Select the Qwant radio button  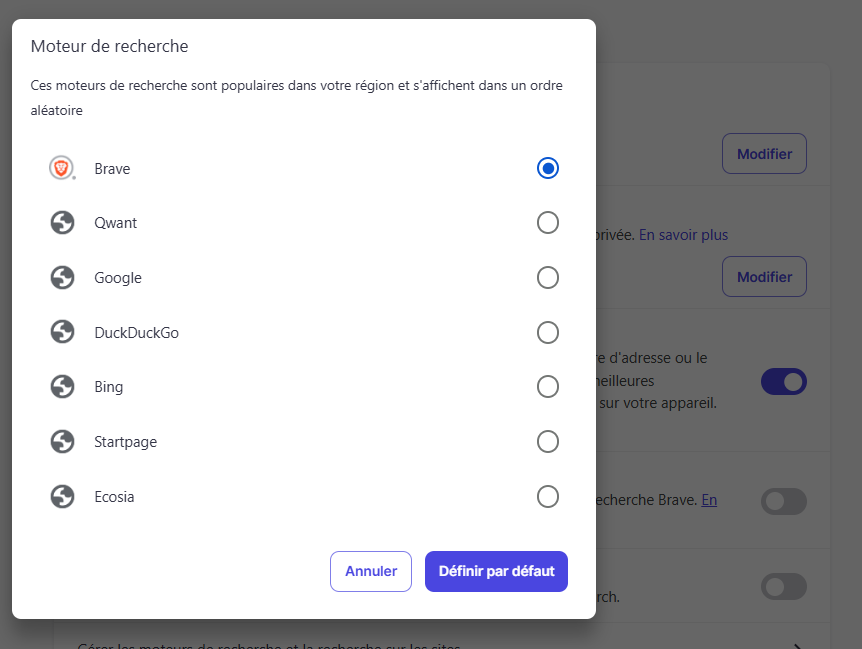548,223
